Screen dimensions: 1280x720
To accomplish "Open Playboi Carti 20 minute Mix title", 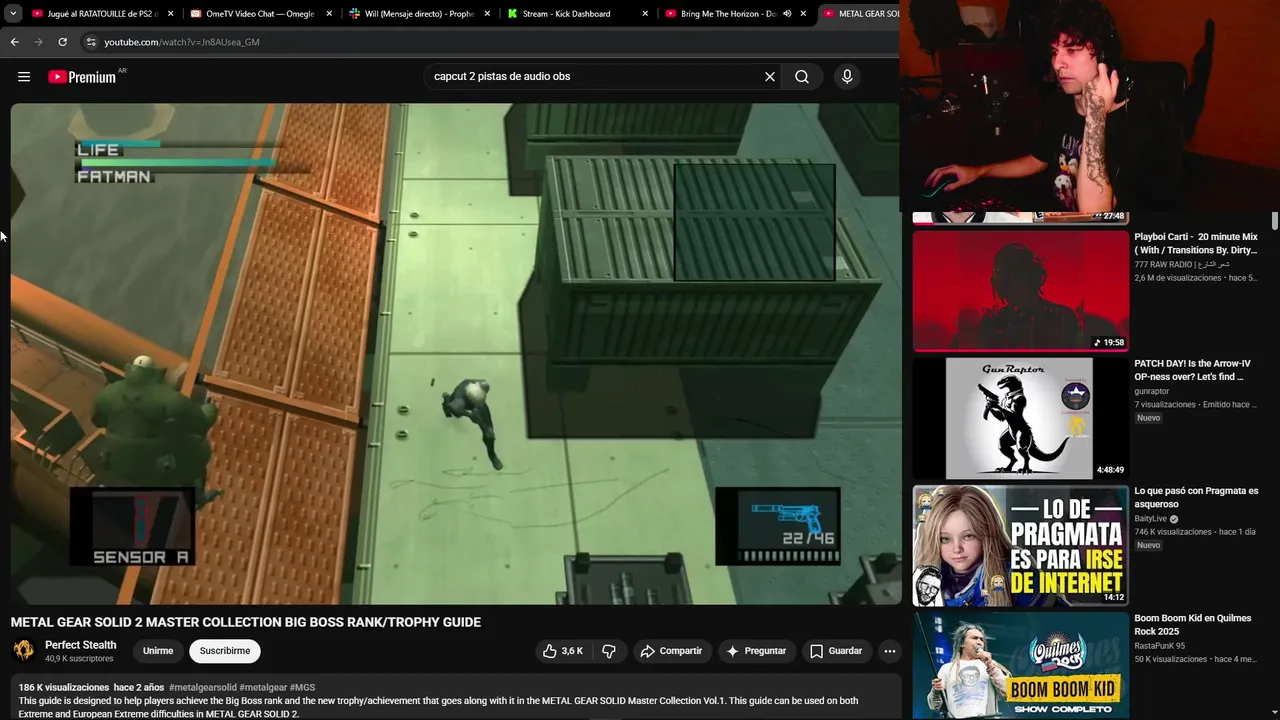I will [x=1196, y=244].
